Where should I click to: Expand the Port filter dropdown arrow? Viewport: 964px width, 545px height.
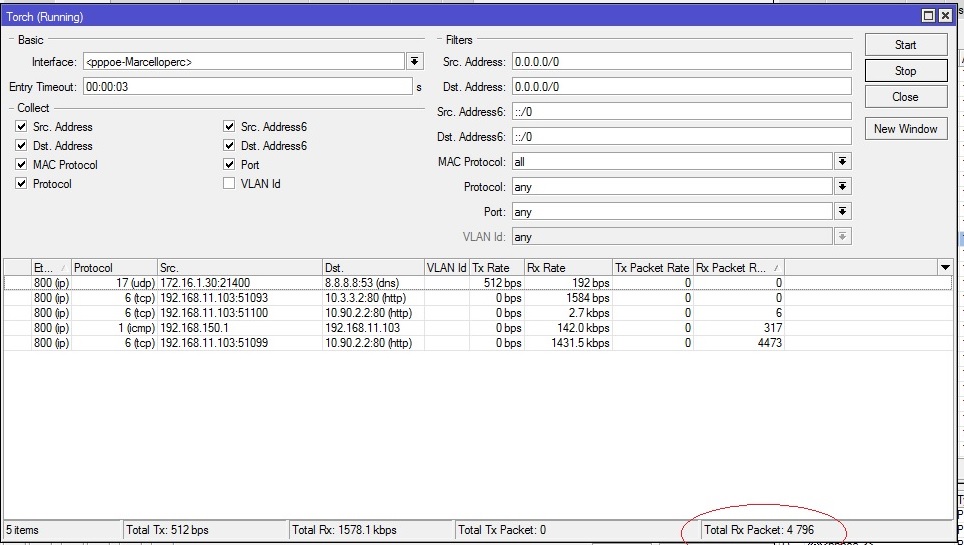pos(843,212)
